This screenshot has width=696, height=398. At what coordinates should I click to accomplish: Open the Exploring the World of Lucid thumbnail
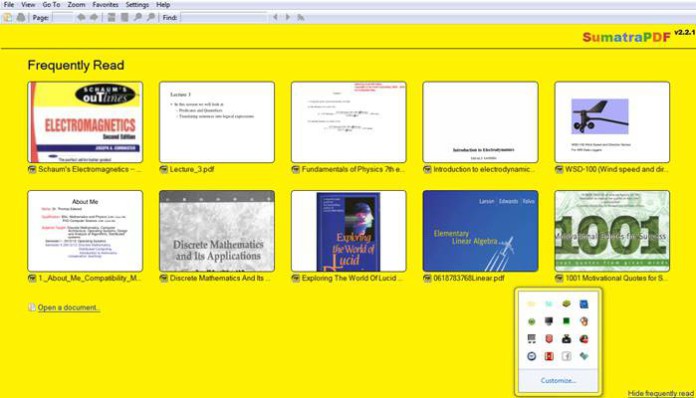click(348, 231)
